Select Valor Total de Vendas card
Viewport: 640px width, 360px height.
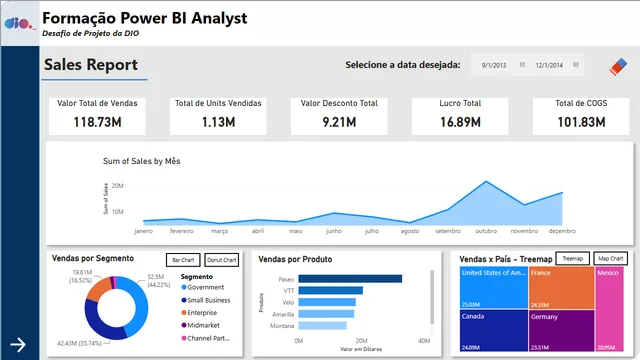(x=97, y=116)
